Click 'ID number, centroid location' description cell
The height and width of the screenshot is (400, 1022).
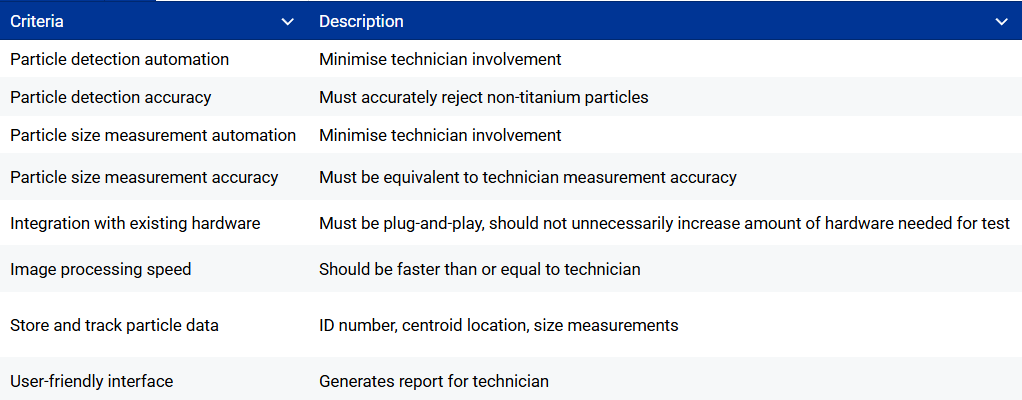[499, 325]
